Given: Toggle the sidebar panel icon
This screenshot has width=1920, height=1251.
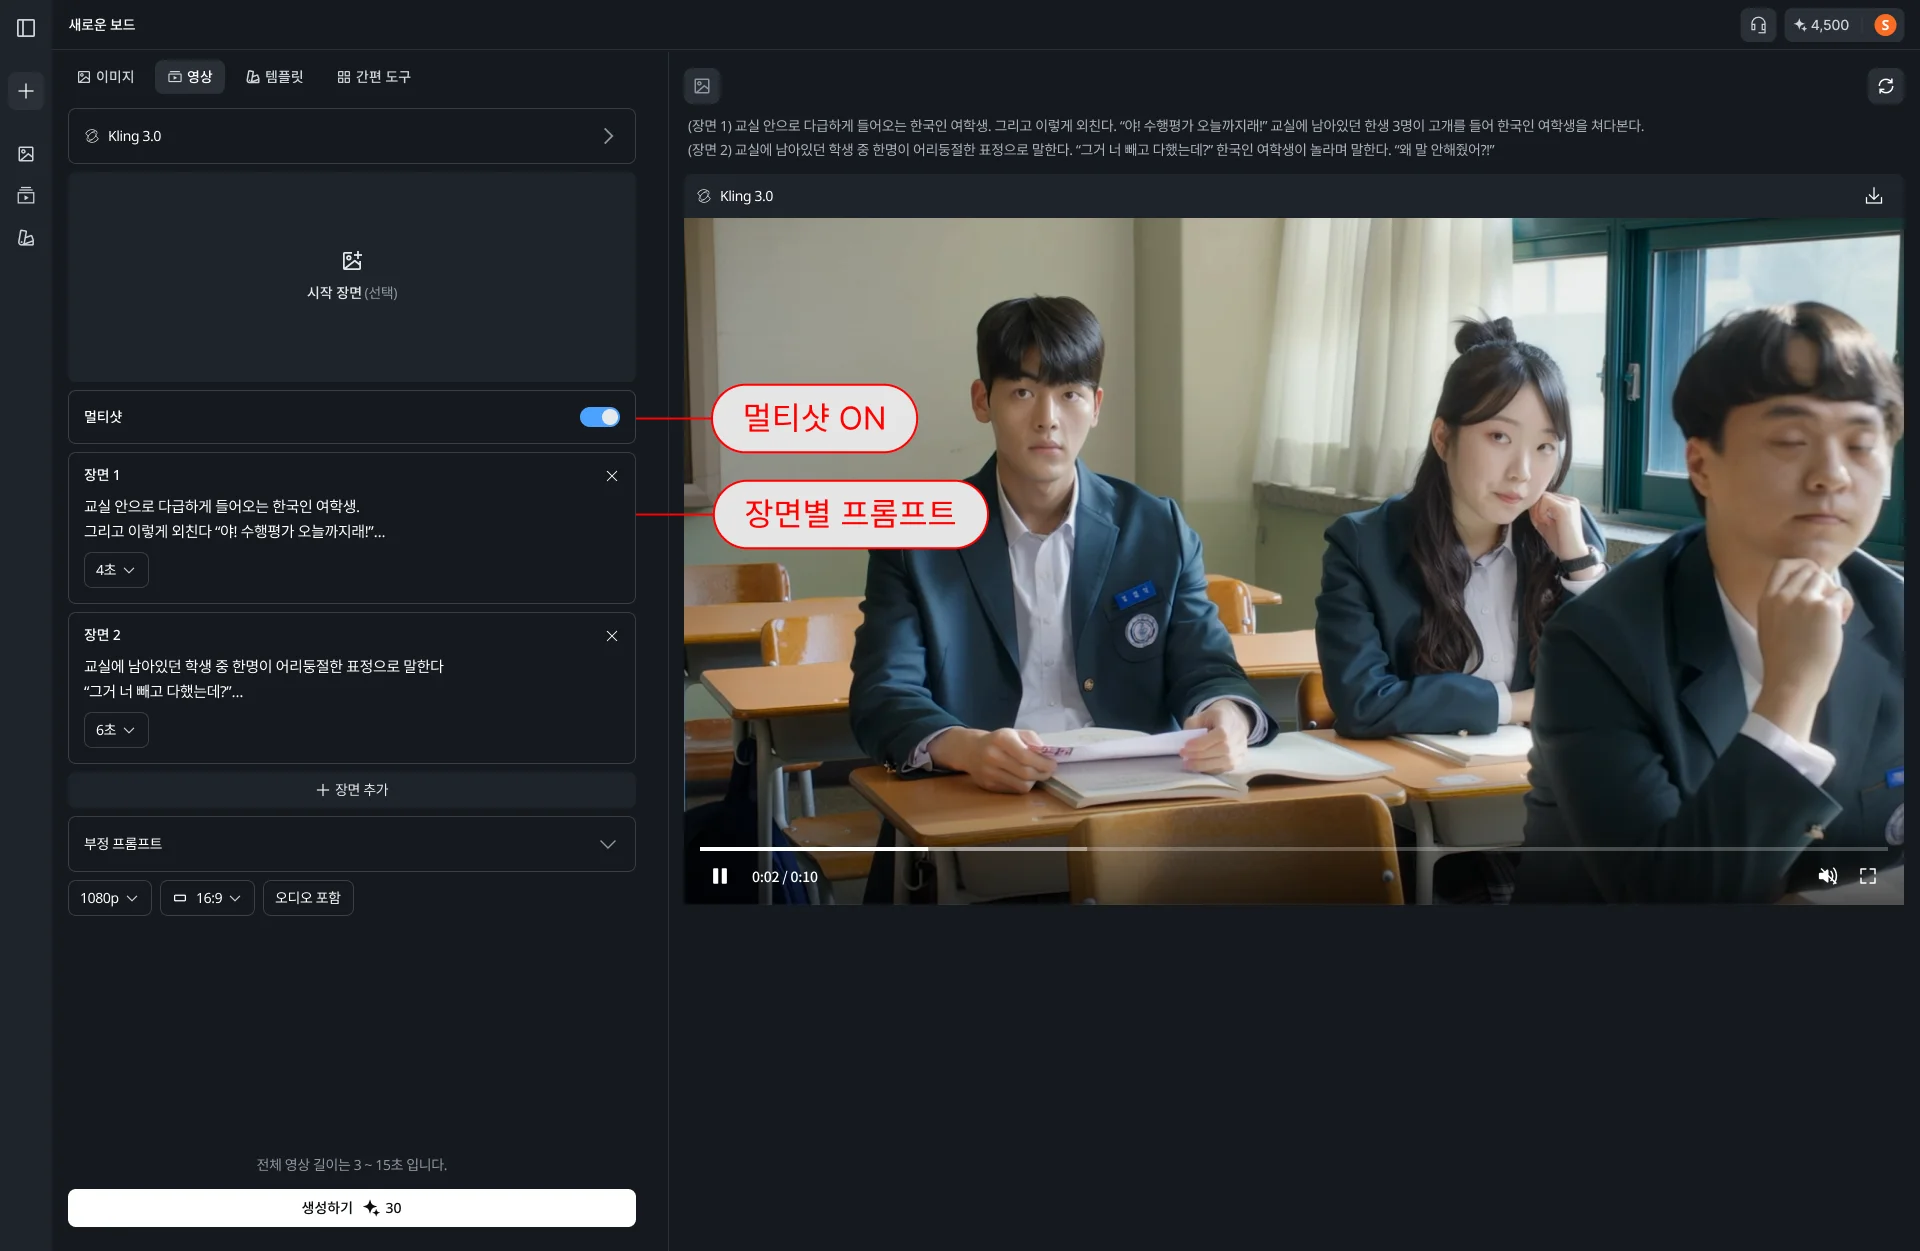Looking at the screenshot, I should (x=26, y=28).
